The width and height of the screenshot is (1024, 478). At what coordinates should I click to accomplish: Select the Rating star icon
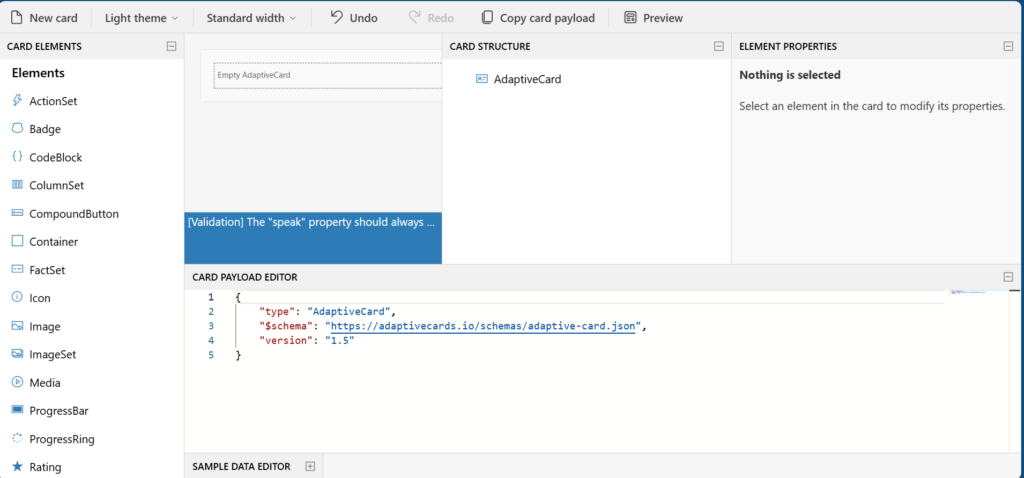(x=17, y=466)
